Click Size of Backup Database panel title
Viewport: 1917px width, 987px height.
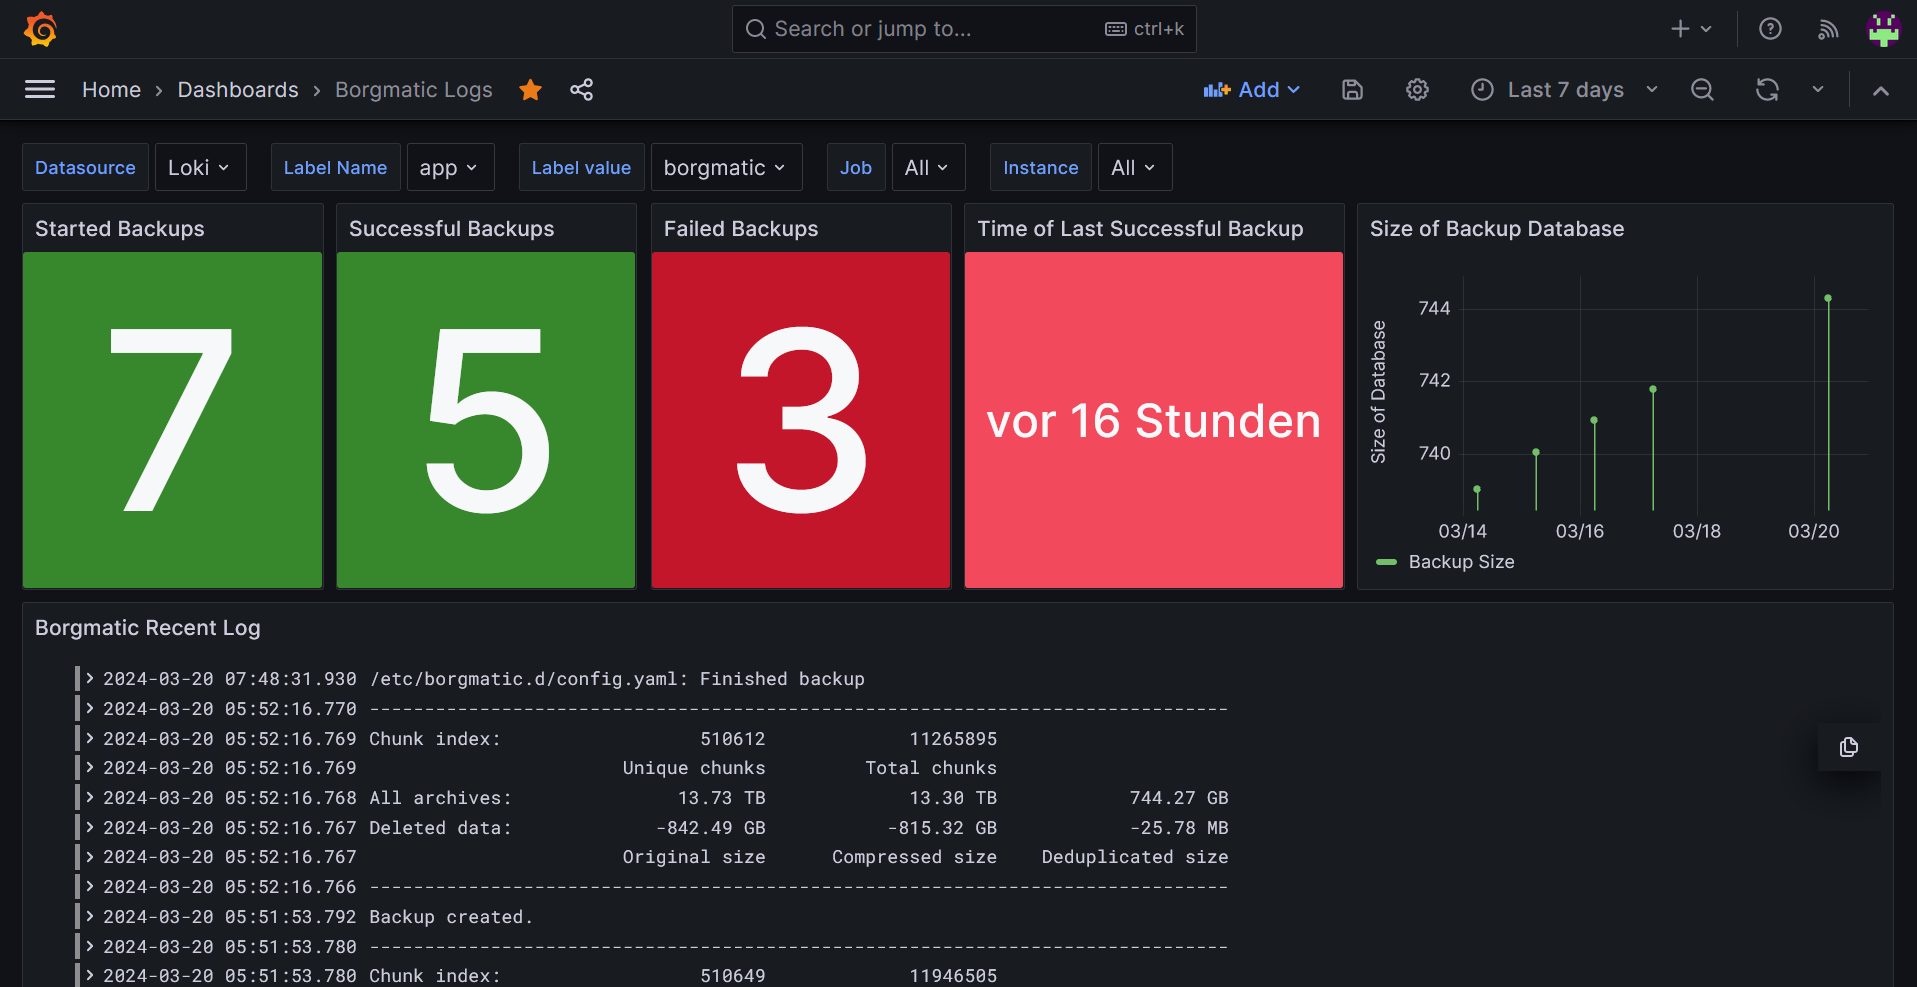tap(1497, 229)
